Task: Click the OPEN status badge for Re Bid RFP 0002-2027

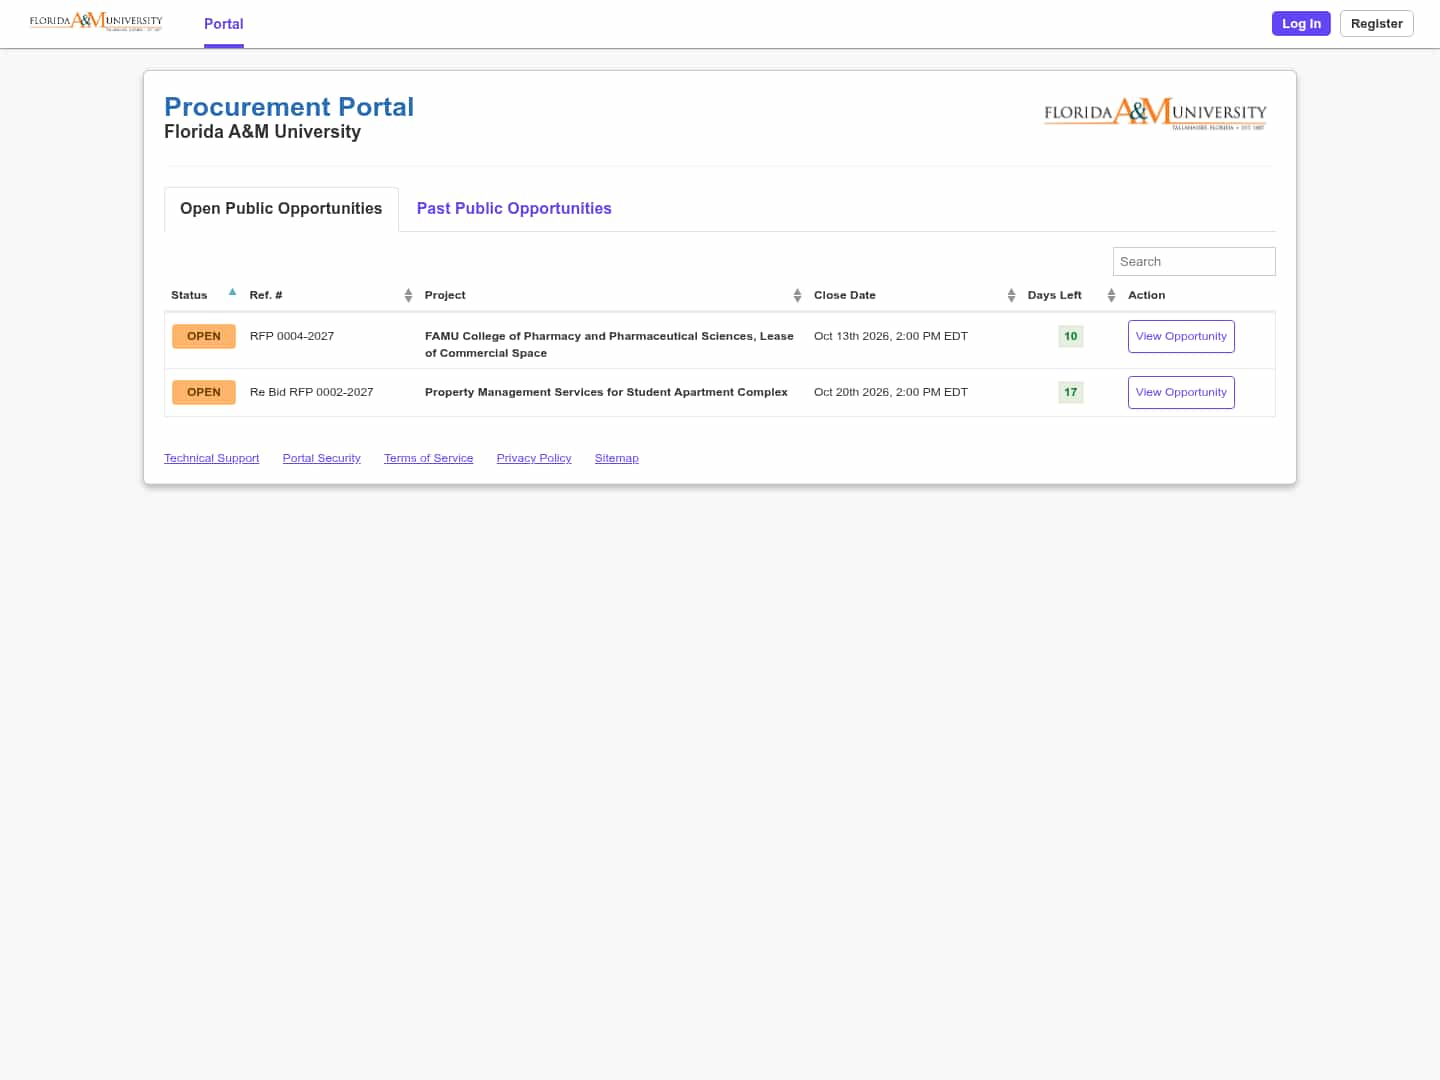Action: pos(204,393)
